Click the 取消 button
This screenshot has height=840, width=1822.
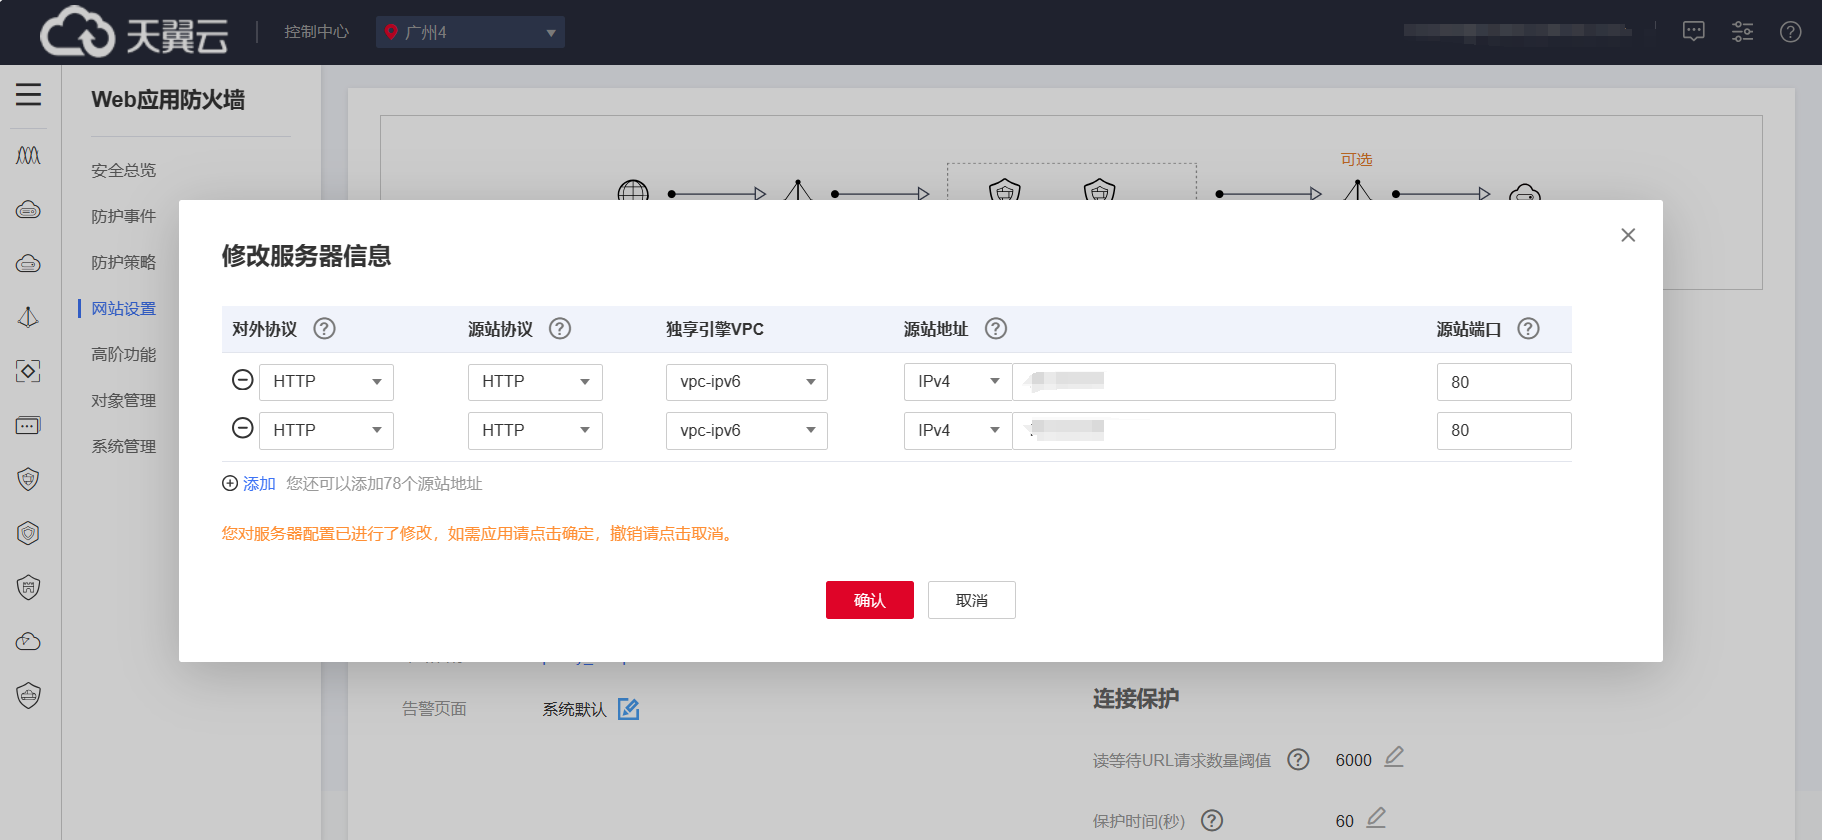(971, 600)
